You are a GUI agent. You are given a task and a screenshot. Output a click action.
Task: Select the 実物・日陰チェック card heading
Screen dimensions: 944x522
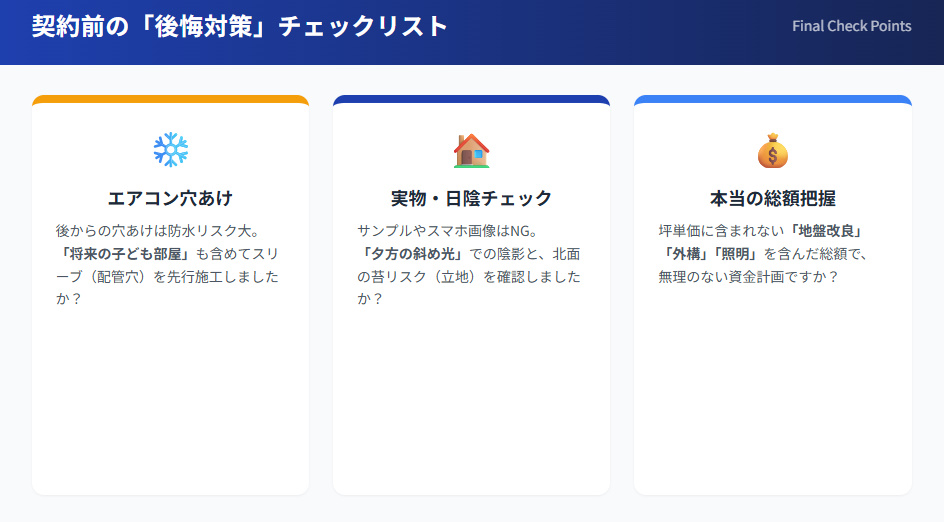click(471, 198)
